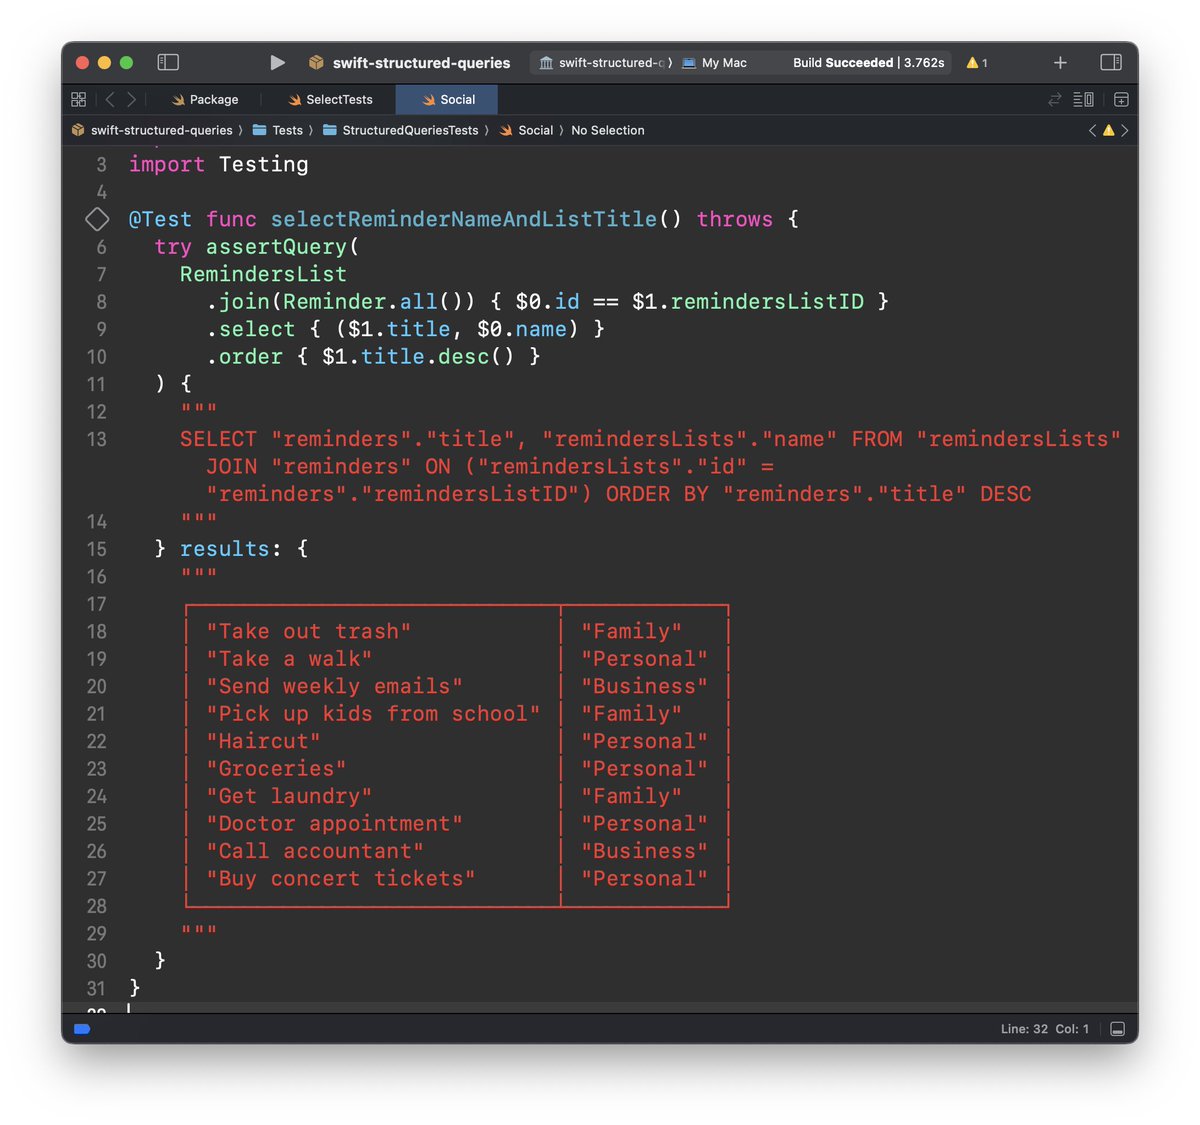Click the selectReminderNameAndListTitle function name
The width and height of the screenshot is (1200, 1125).
click(x=464, y=219)
